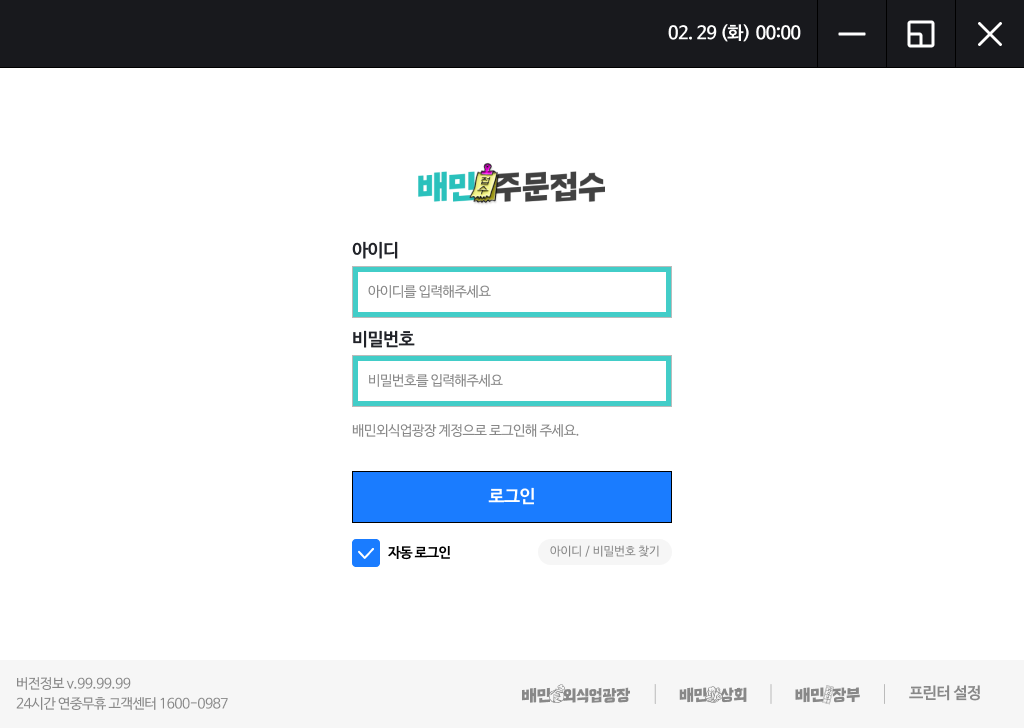
Task: Uncheck the 자동 로그인 checkbox
Action: pyautogui.click(x=366, y=553)
